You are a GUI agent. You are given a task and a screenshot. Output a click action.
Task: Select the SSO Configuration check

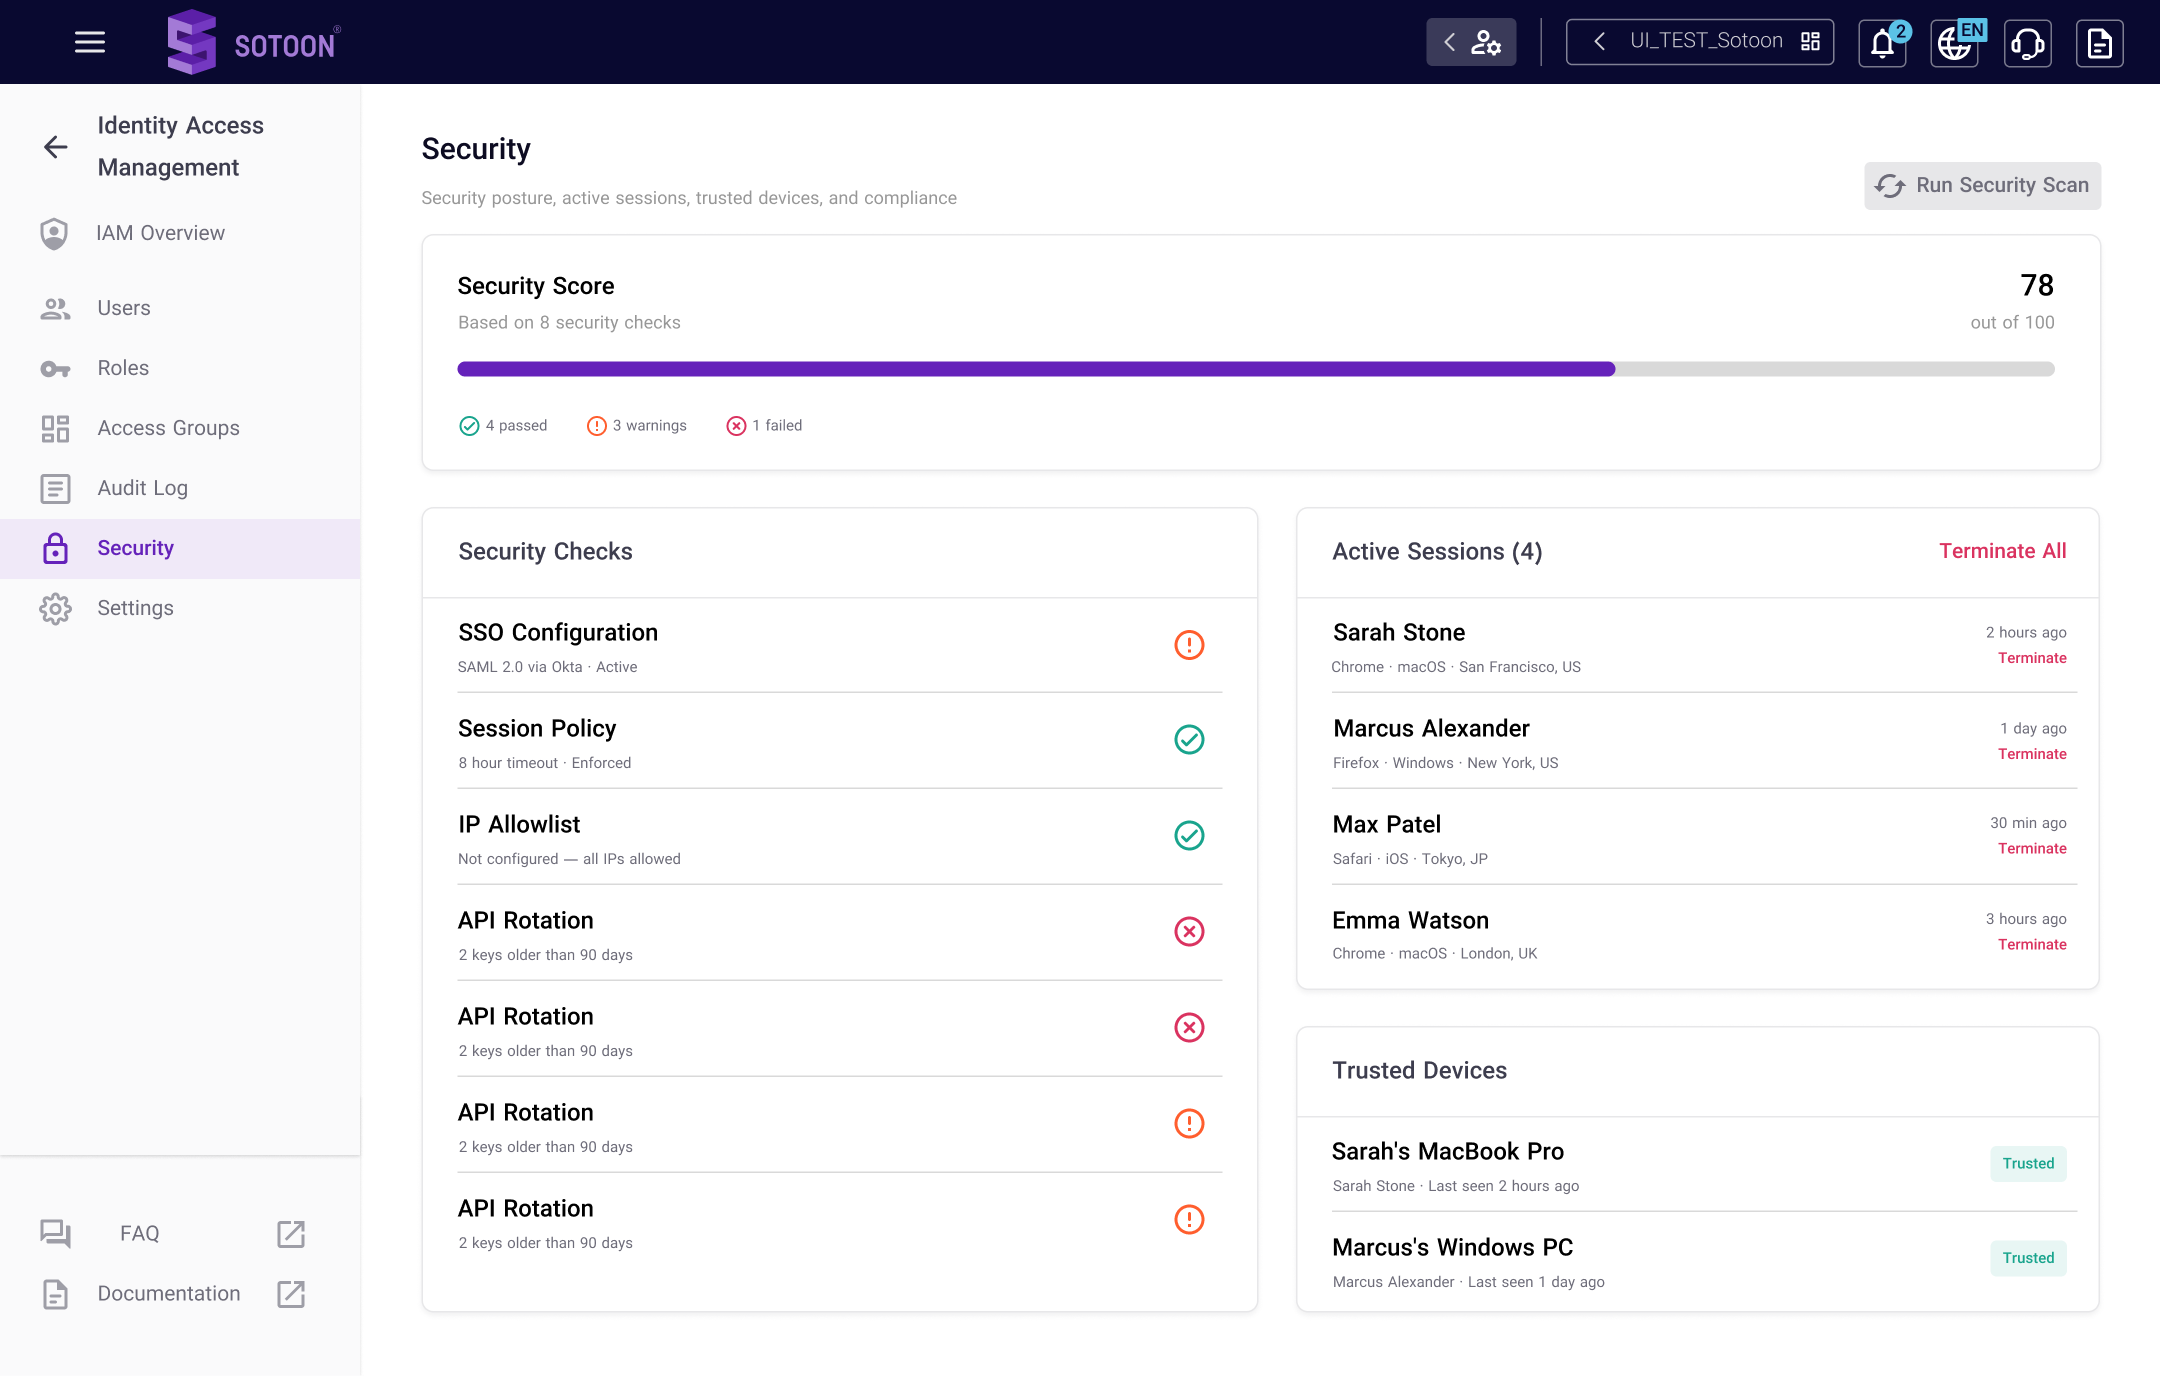(x=839, y=646)
